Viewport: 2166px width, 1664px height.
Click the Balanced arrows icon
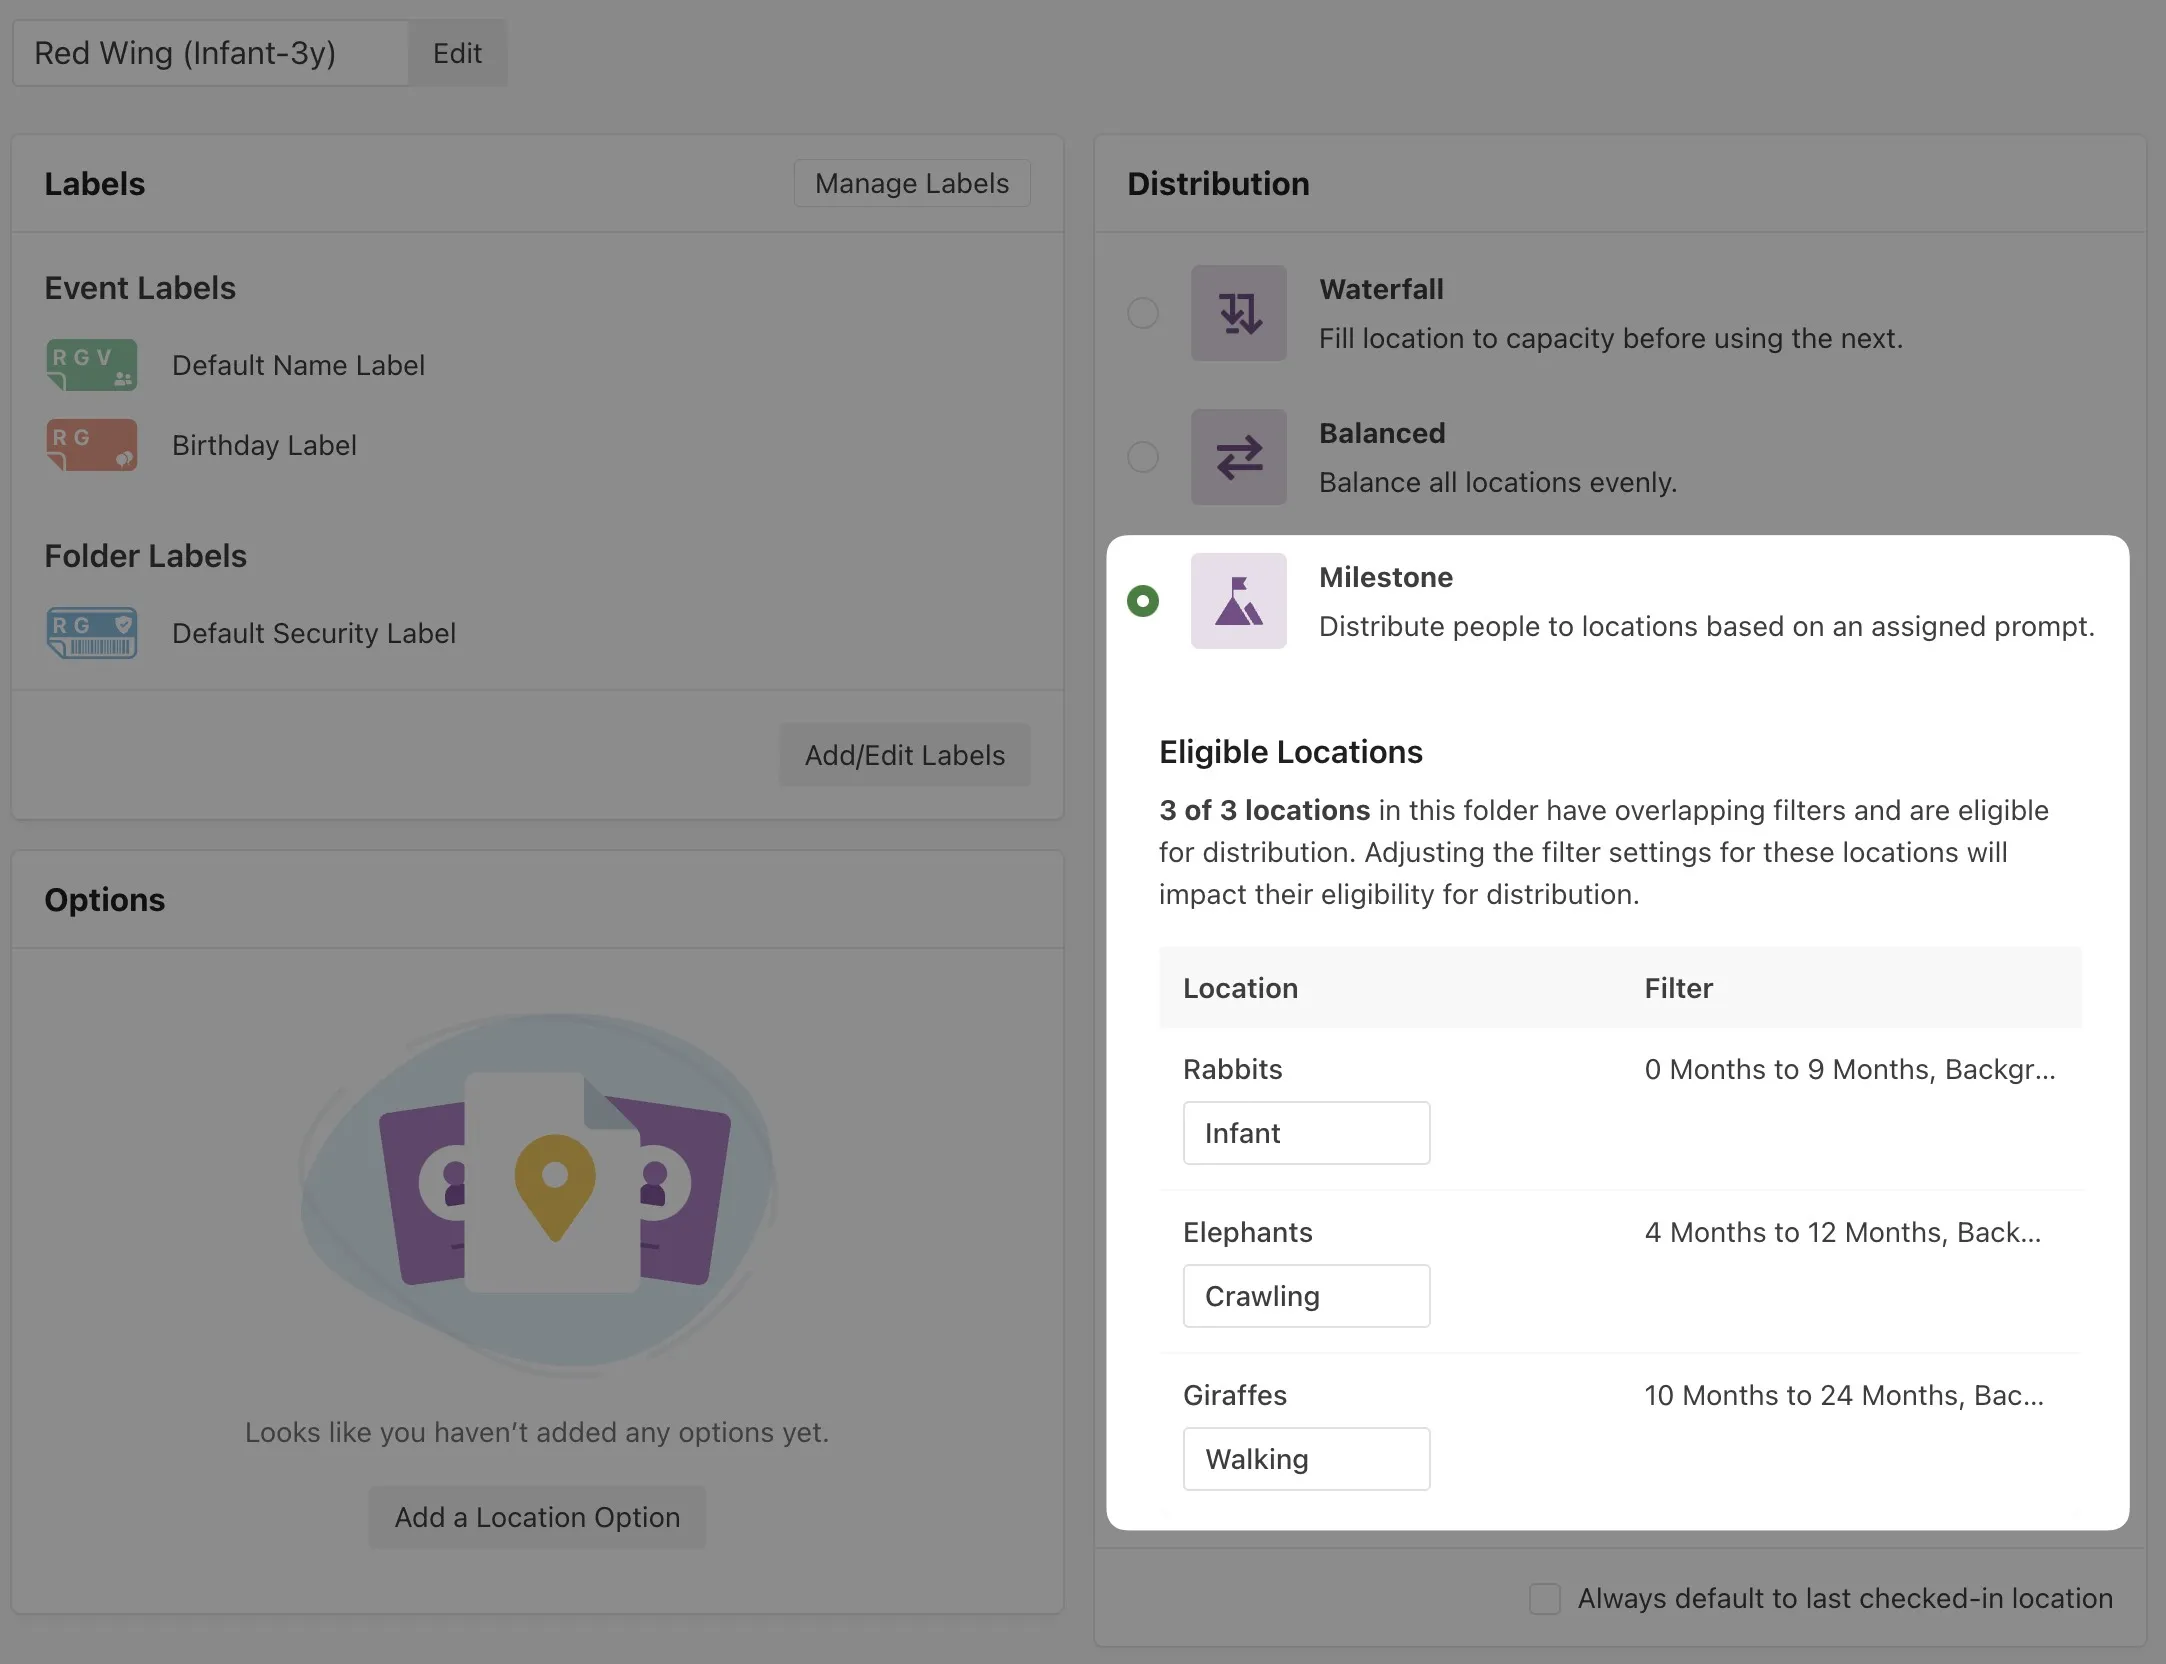click(1238, 457)
